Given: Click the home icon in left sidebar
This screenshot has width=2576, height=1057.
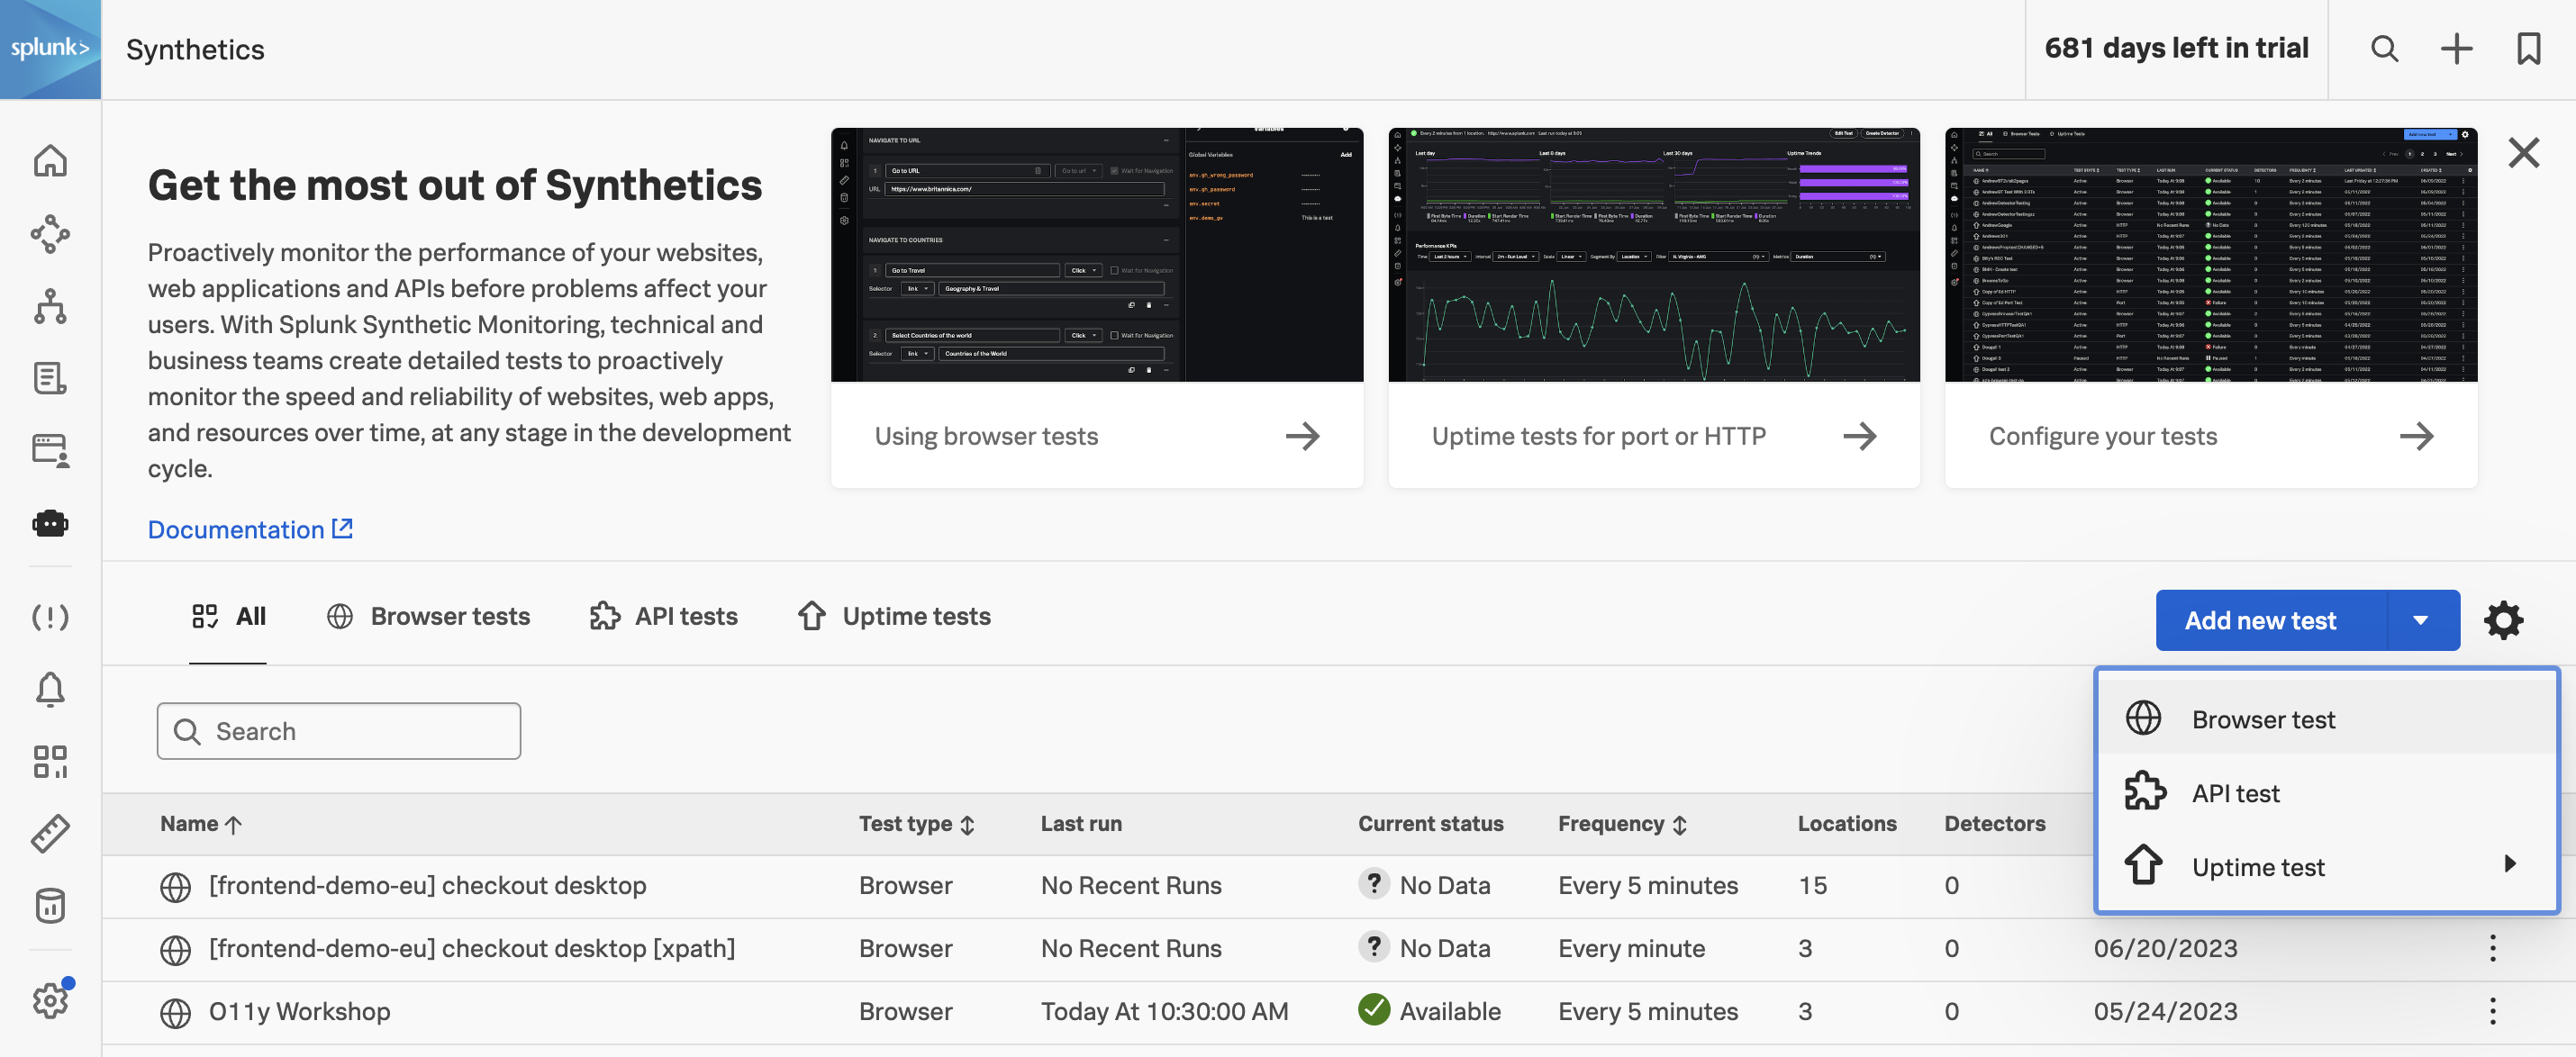Looking at the screenshot, I should point(50,161).
